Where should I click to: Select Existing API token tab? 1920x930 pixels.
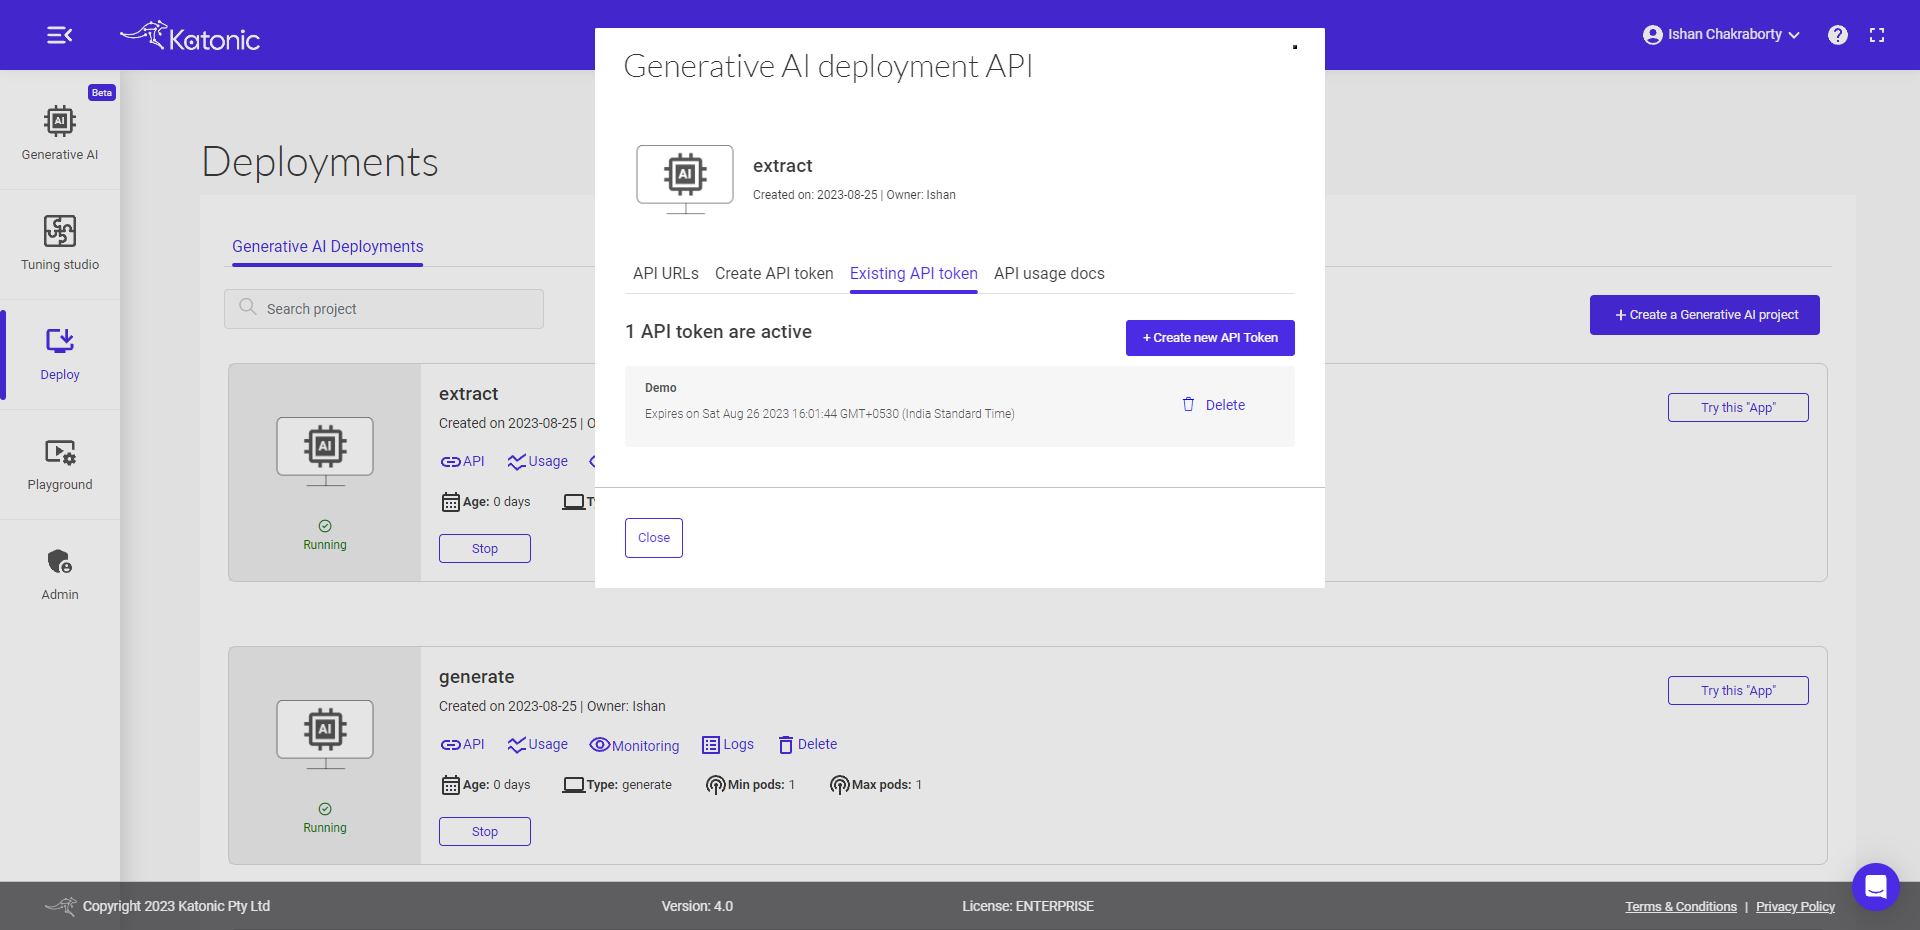914,273
